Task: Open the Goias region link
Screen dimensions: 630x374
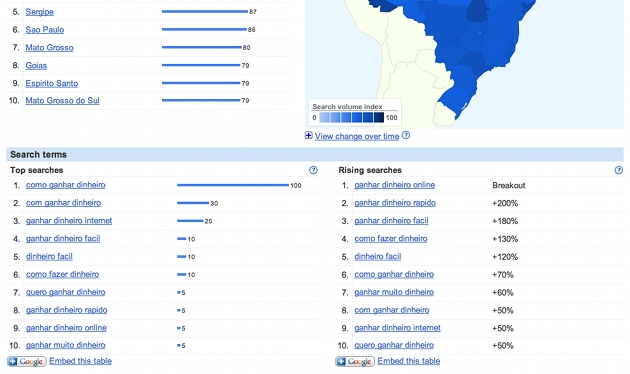Action: tap(36, 65)
